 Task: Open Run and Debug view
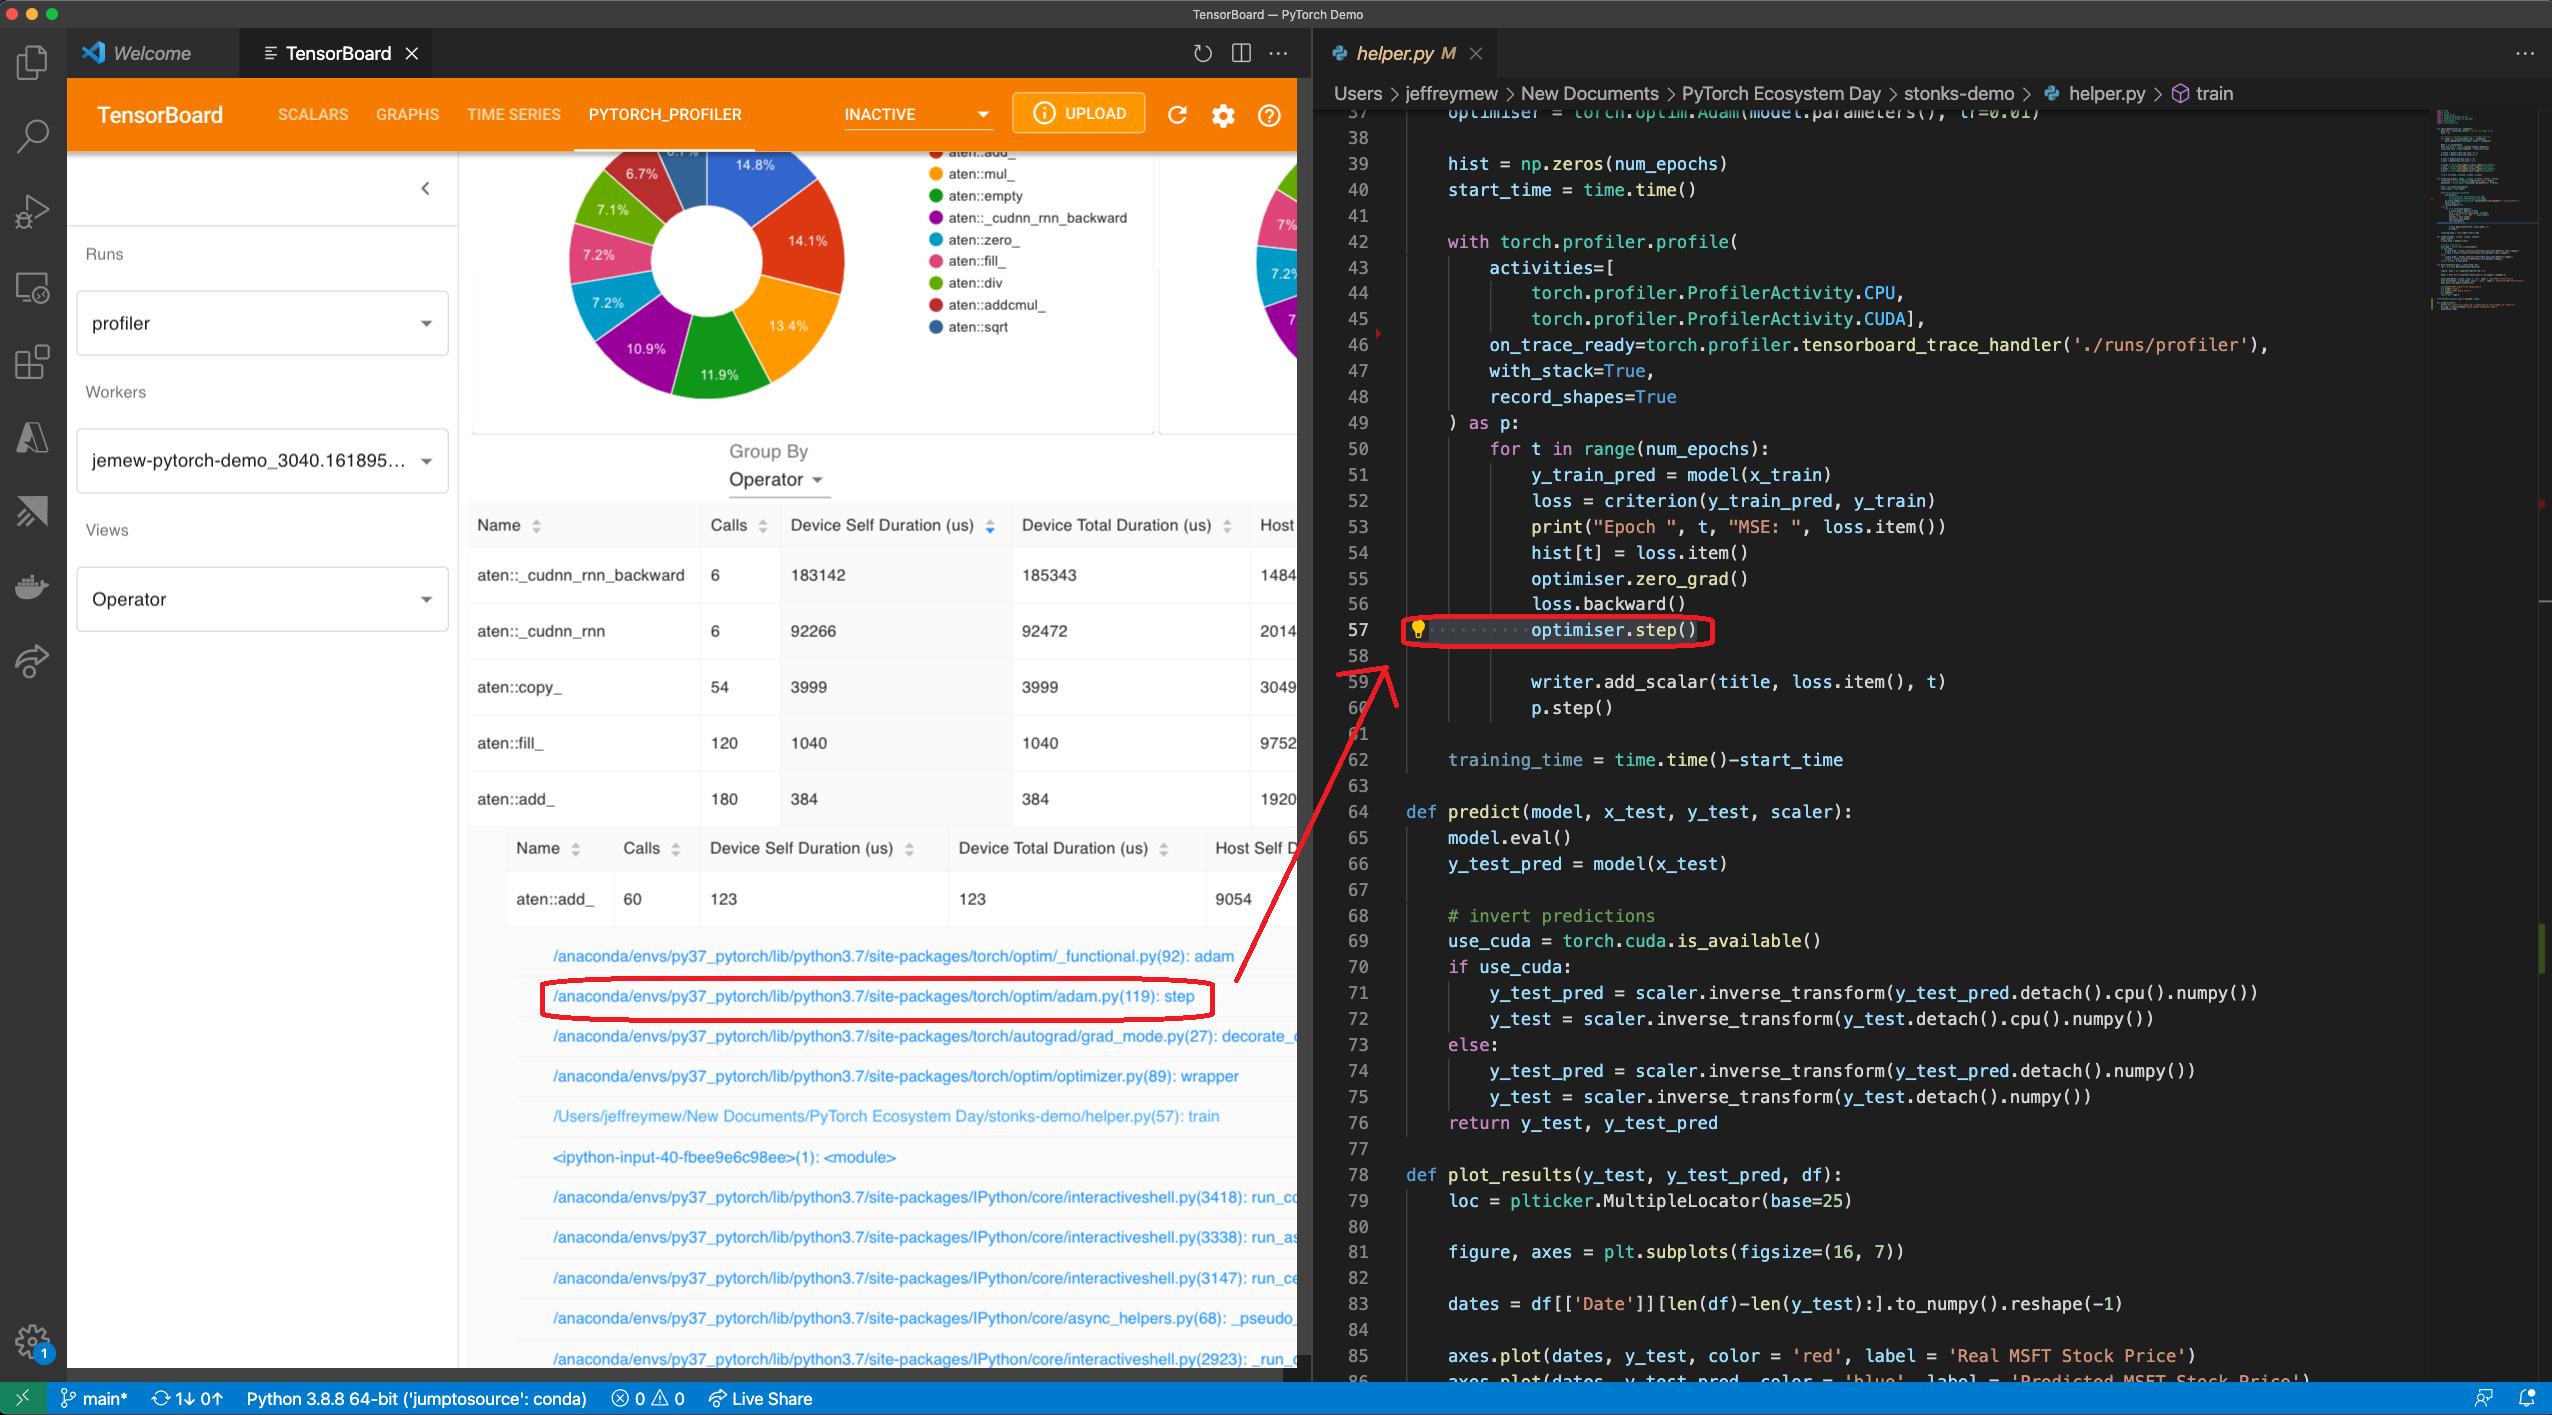32,212
